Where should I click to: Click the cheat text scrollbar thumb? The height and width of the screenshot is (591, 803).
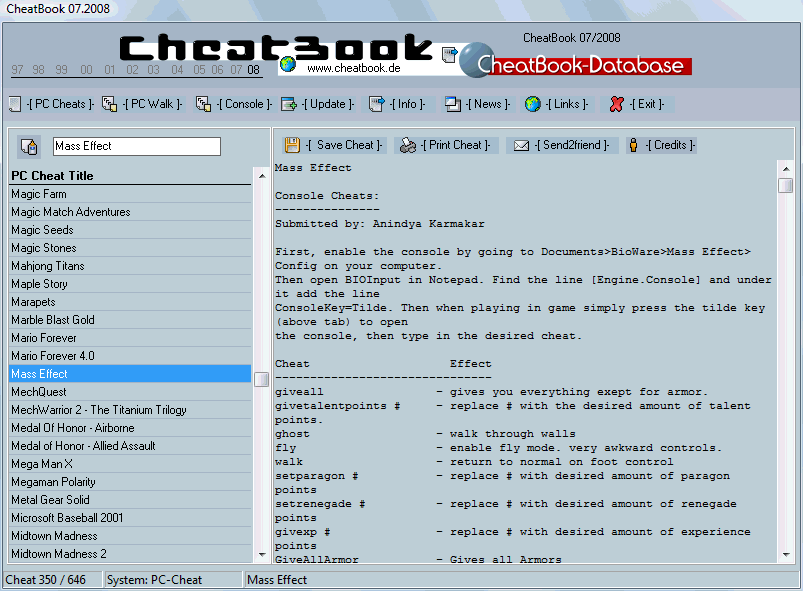[786, 185]
